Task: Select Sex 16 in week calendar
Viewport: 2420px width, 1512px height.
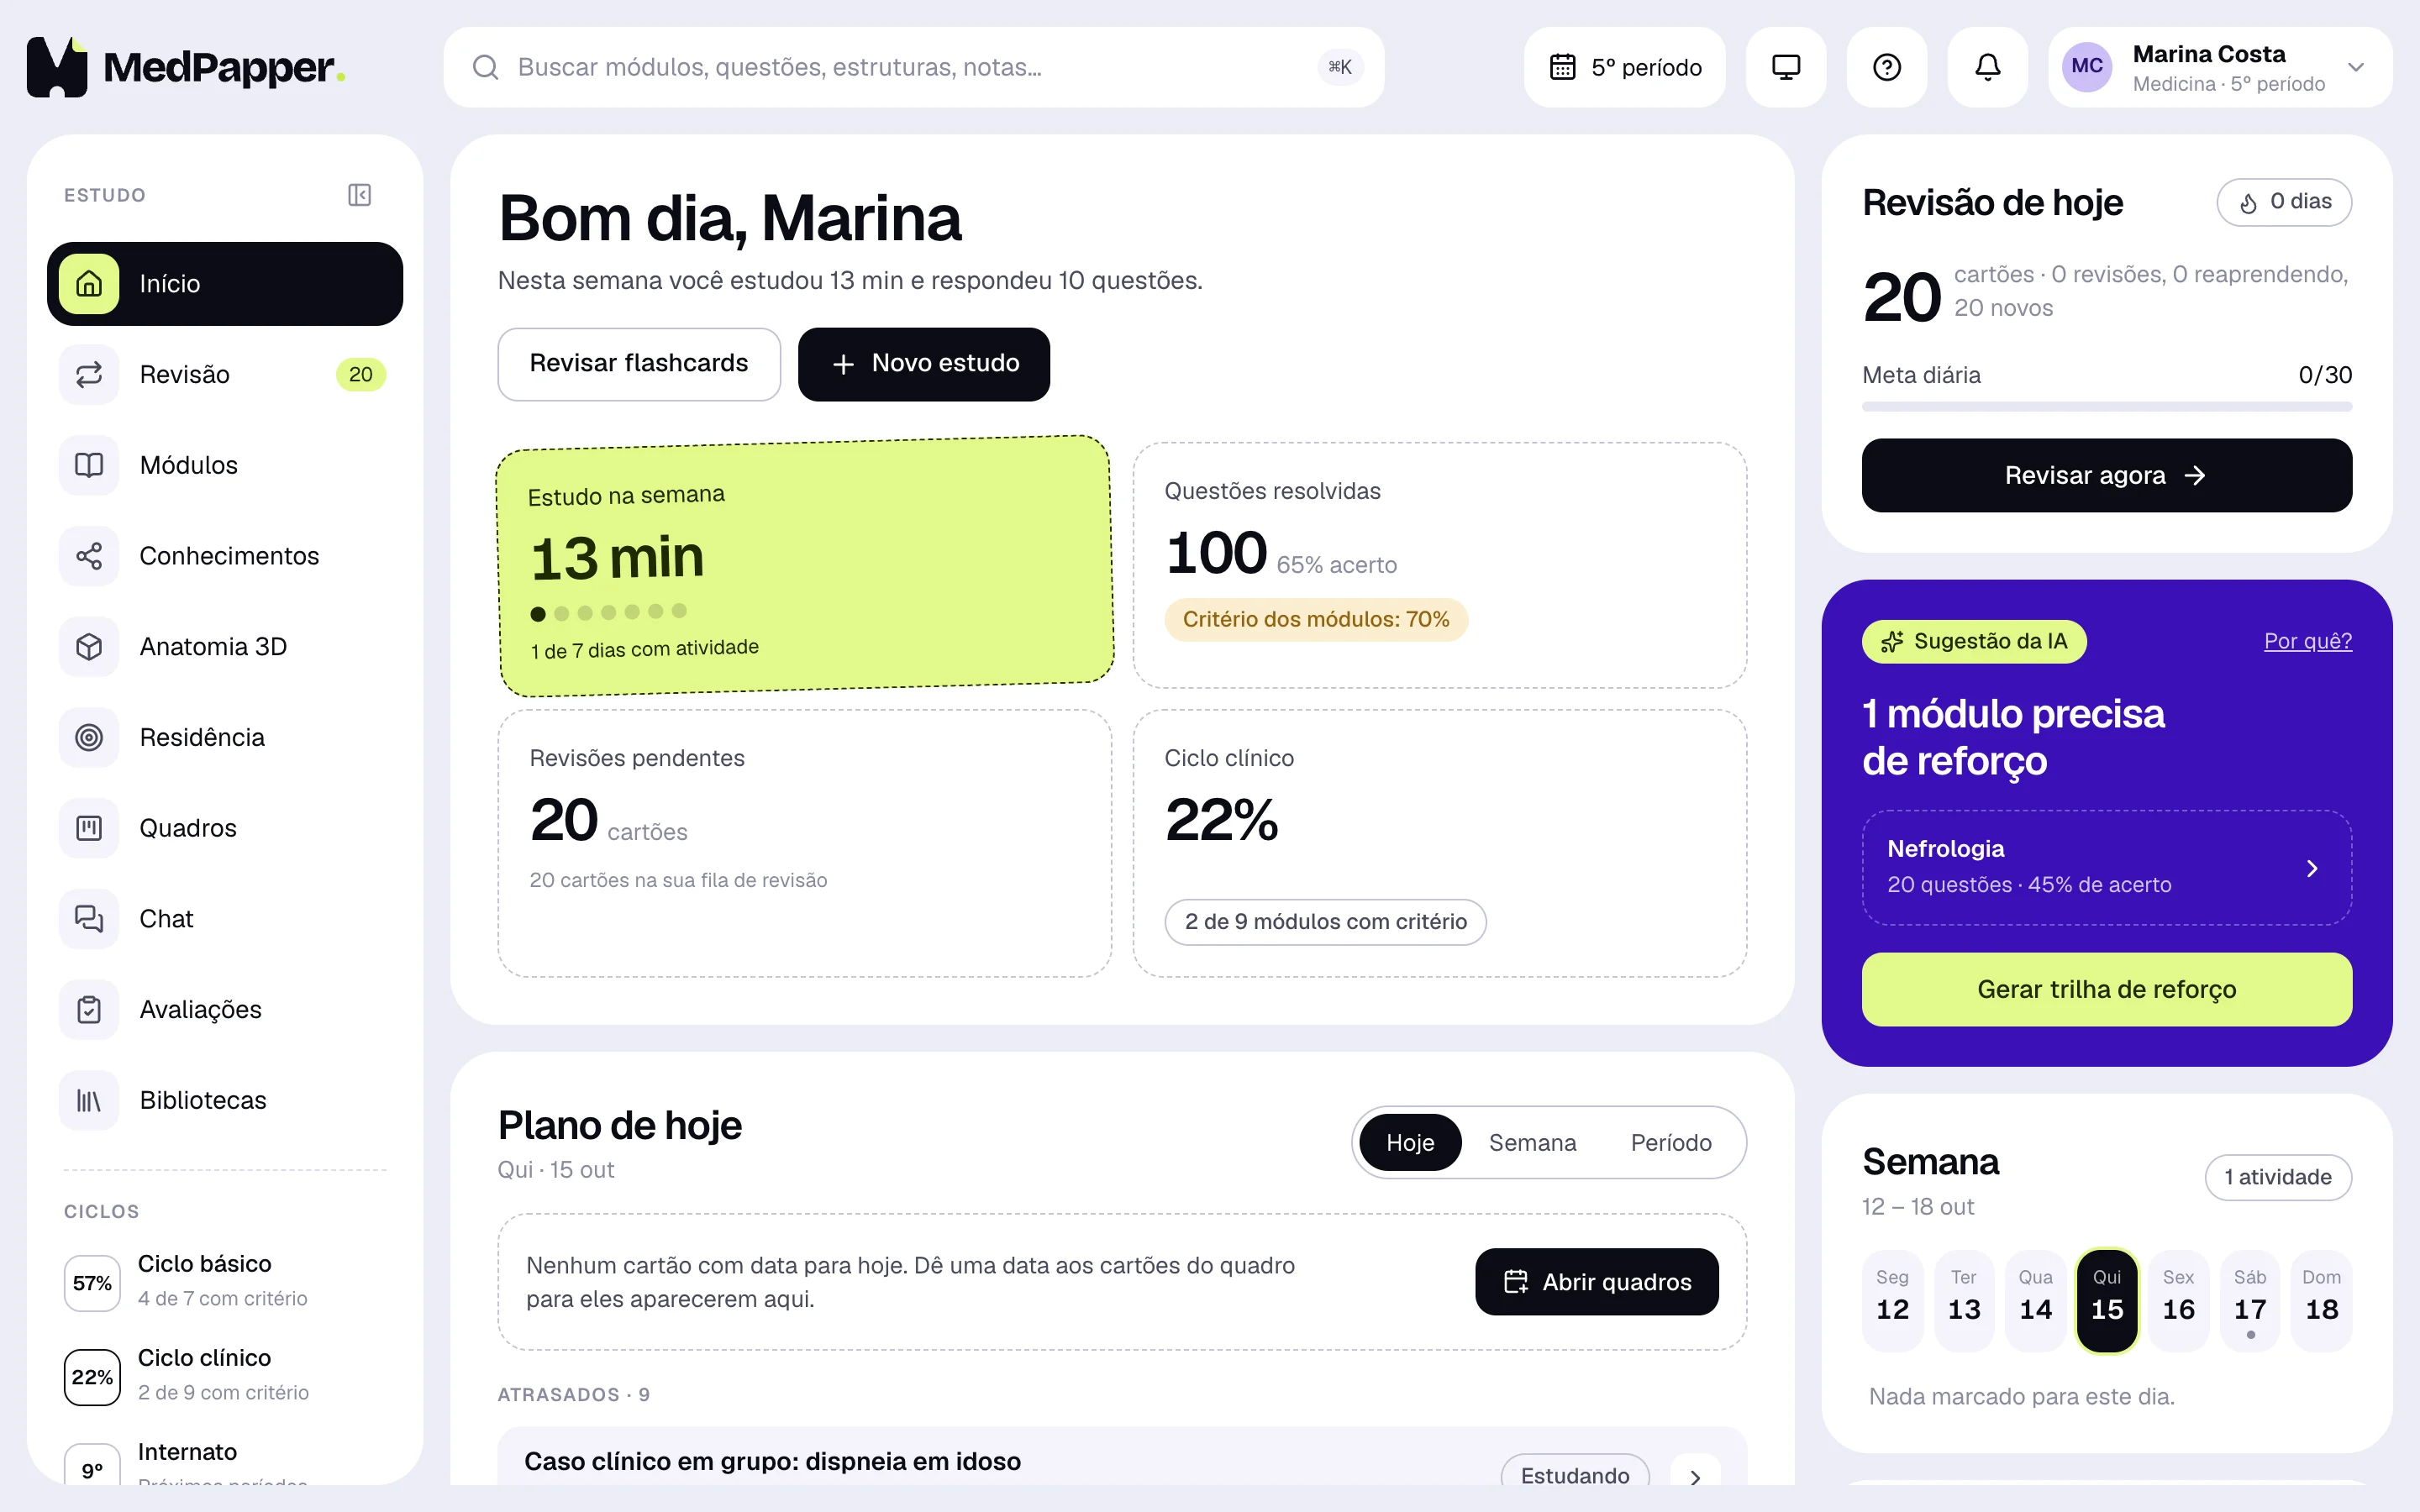Action: coord(2178,1300)
